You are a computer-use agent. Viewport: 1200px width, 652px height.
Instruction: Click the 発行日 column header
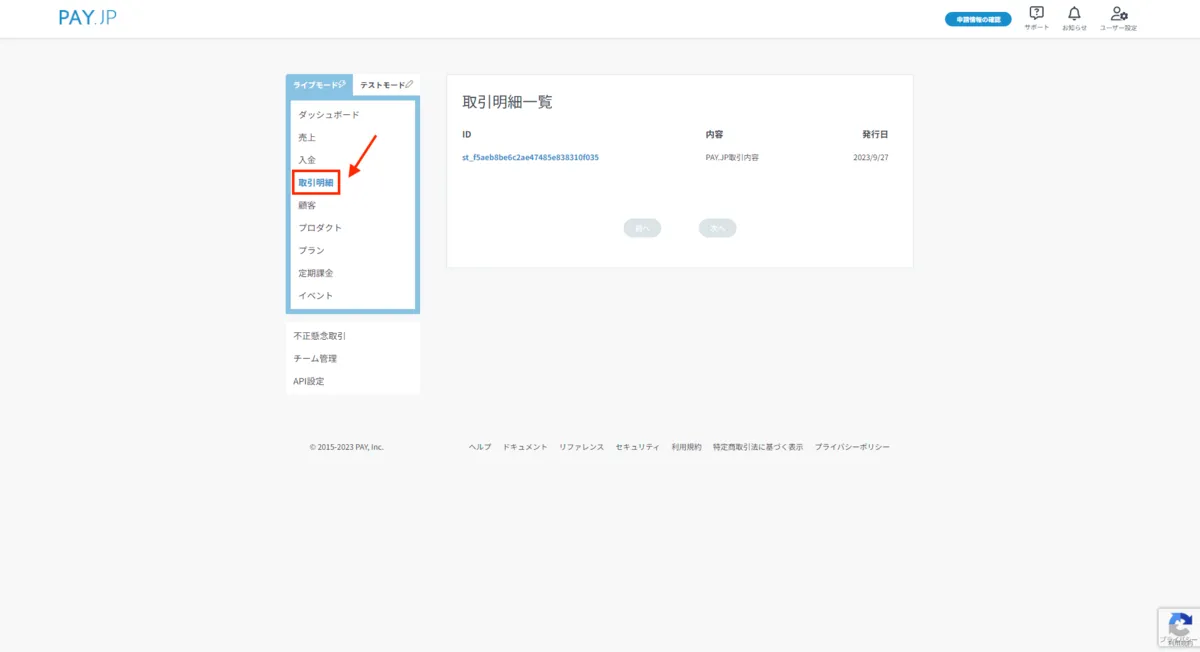[x=875, y=134]
